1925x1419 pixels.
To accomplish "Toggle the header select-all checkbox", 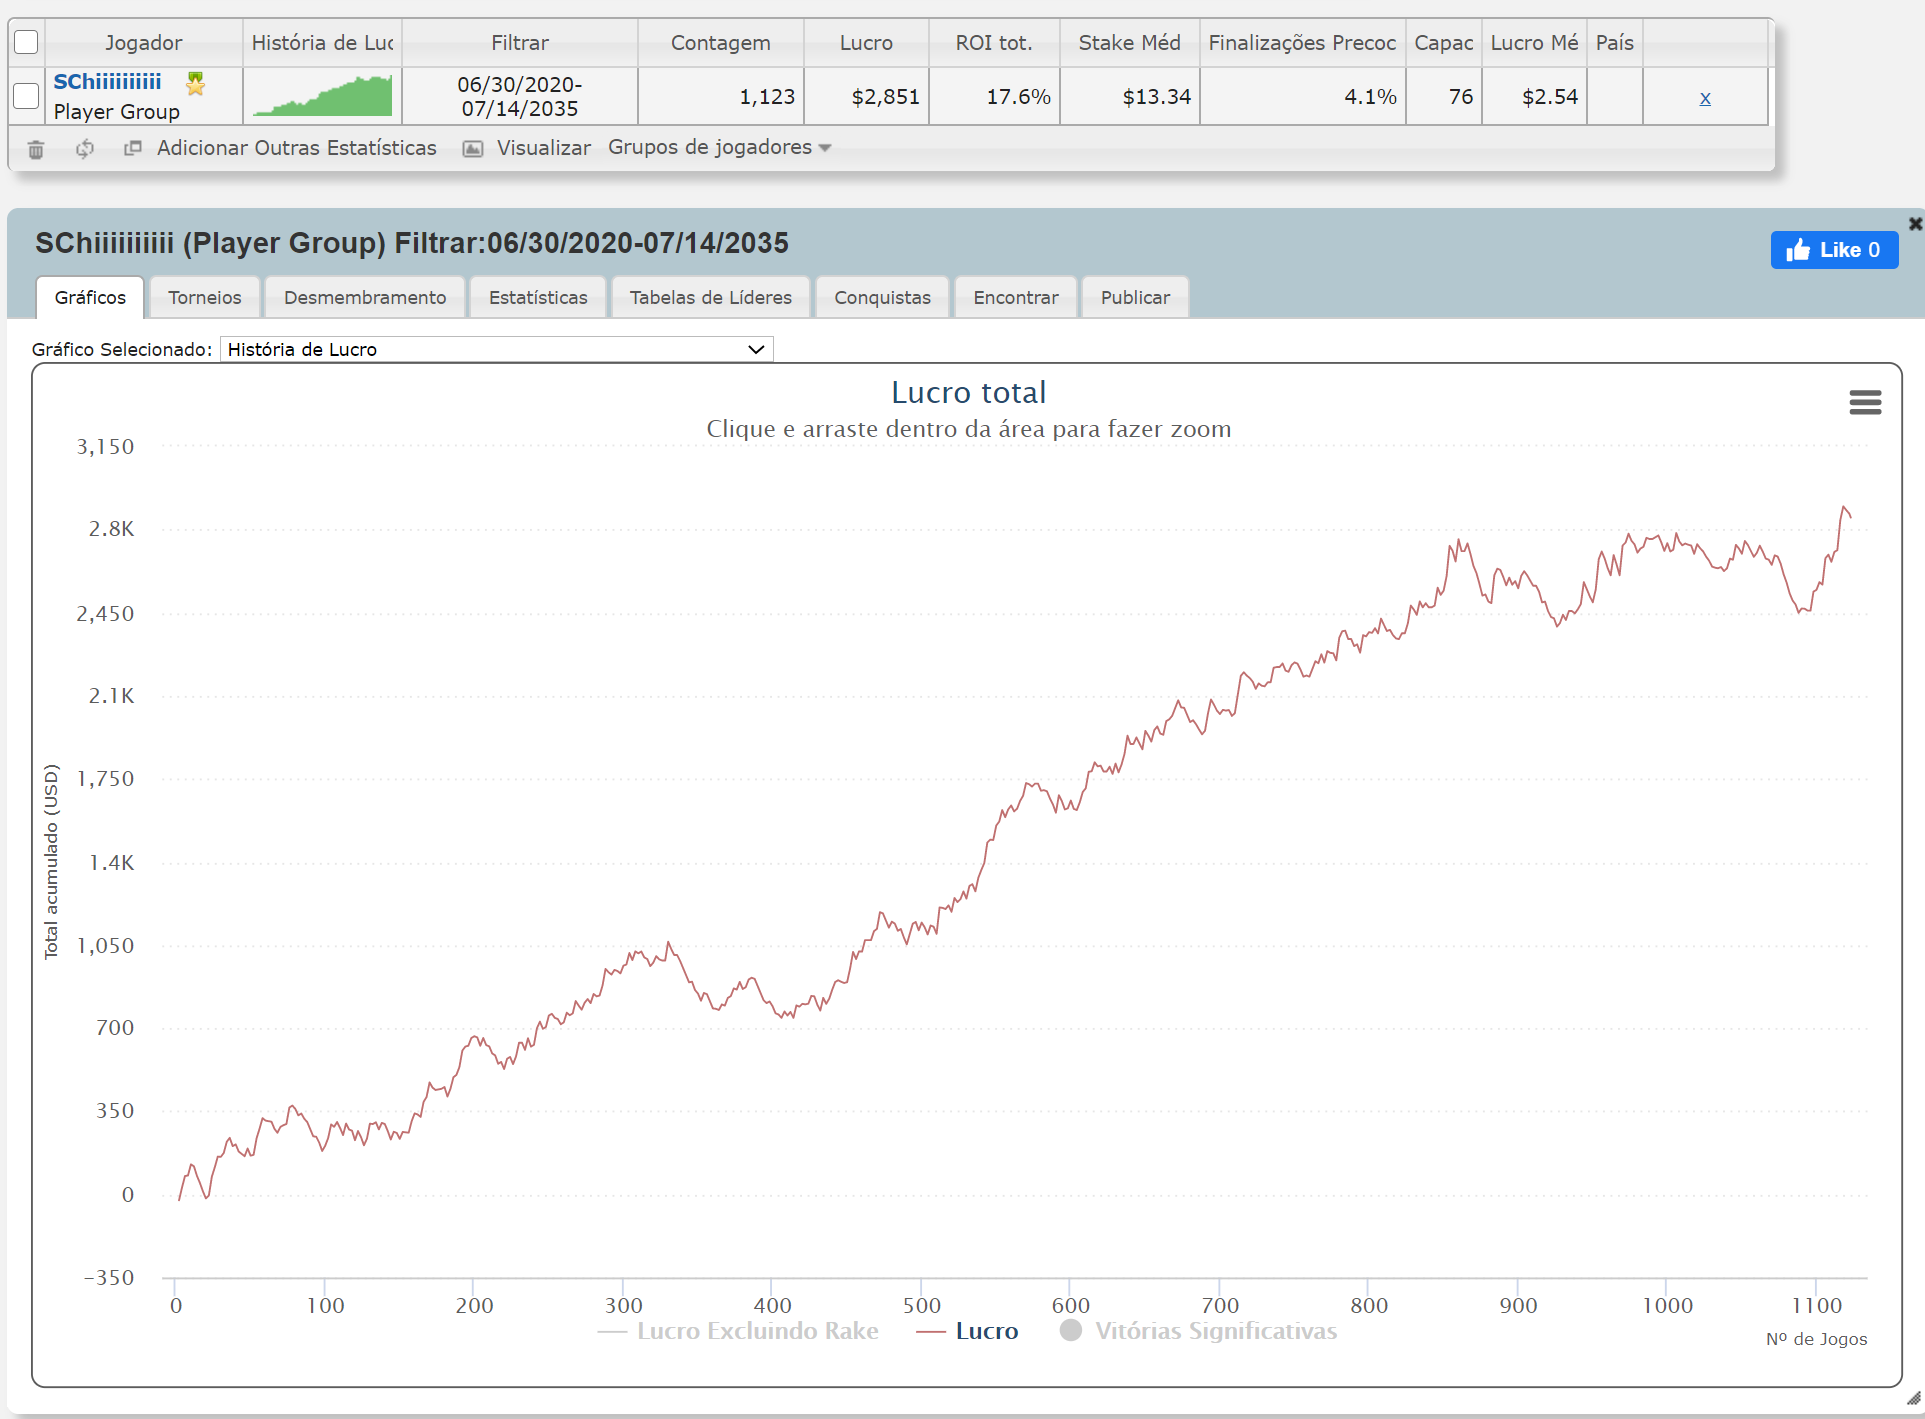I will (x=26, y=42).
